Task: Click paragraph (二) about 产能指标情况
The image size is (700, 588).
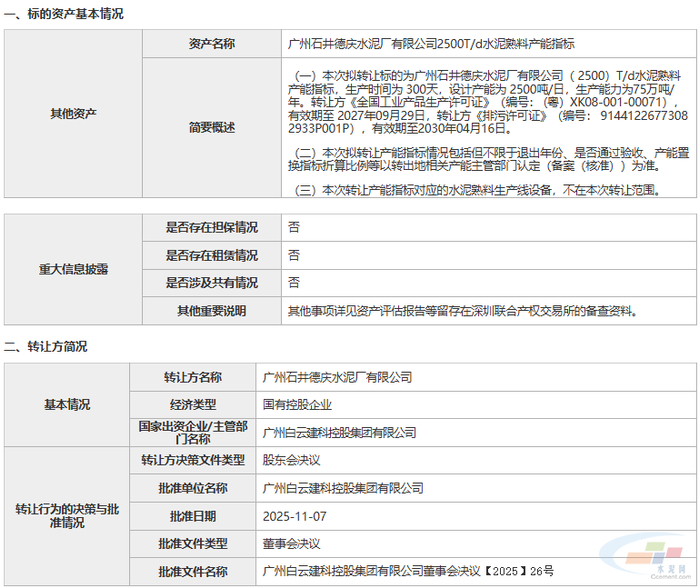Action: click(x=489, y=159)
